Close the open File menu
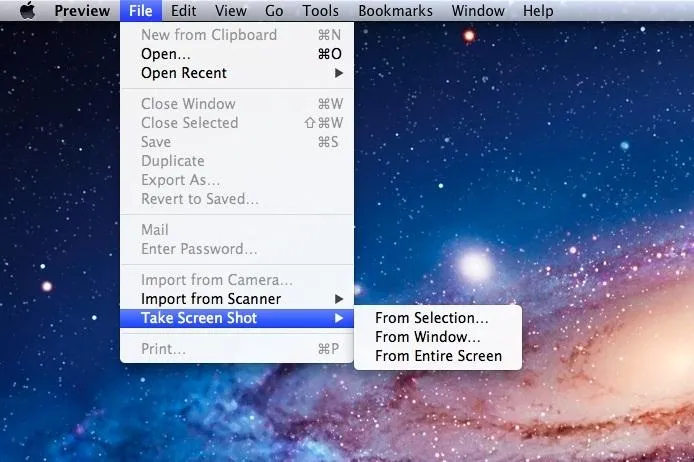 pyautogui.click(x=141, y=10)
